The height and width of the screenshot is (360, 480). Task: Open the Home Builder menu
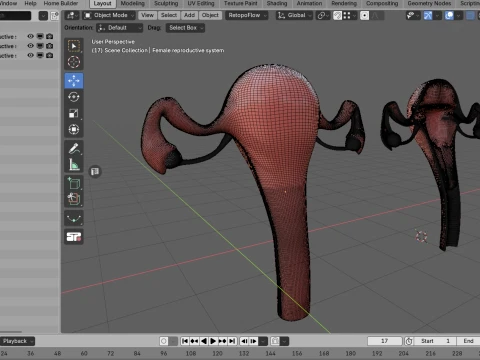coord(61,4)
